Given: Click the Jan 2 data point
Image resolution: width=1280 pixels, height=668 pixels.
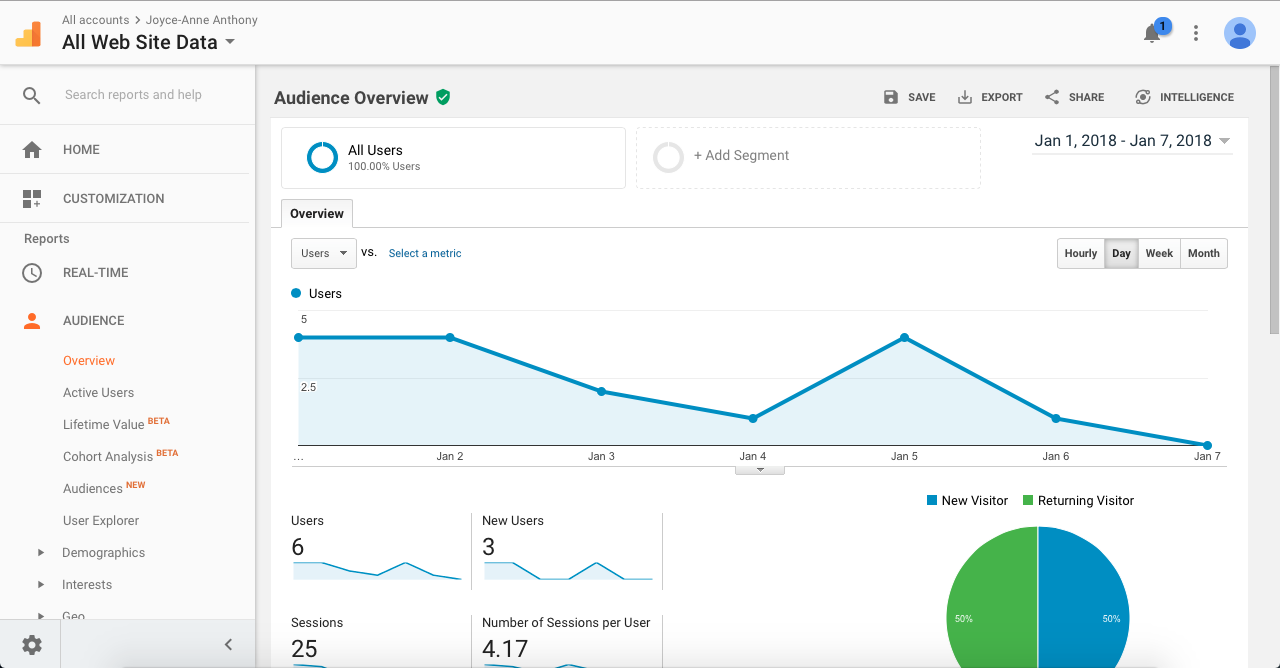Looking at the screenshot, I should pos(450,338).
